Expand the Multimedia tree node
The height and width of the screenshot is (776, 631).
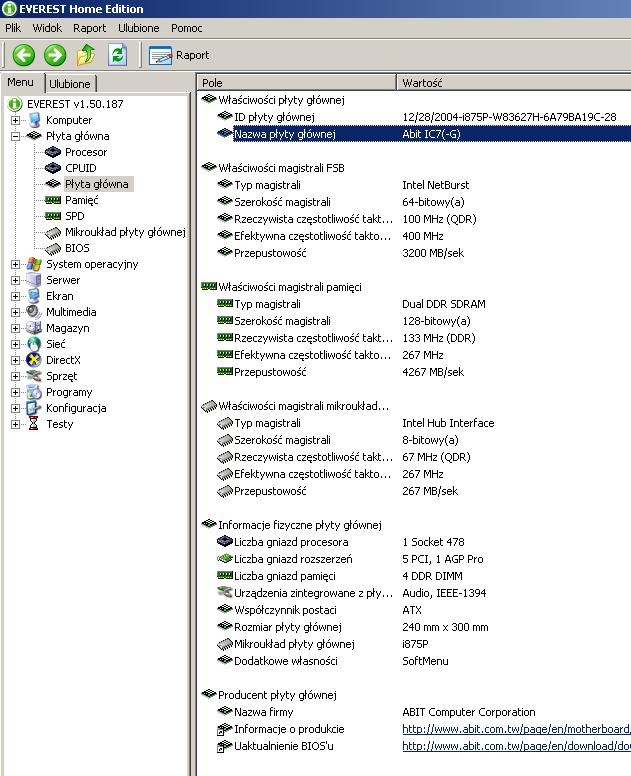coord(15,312)
